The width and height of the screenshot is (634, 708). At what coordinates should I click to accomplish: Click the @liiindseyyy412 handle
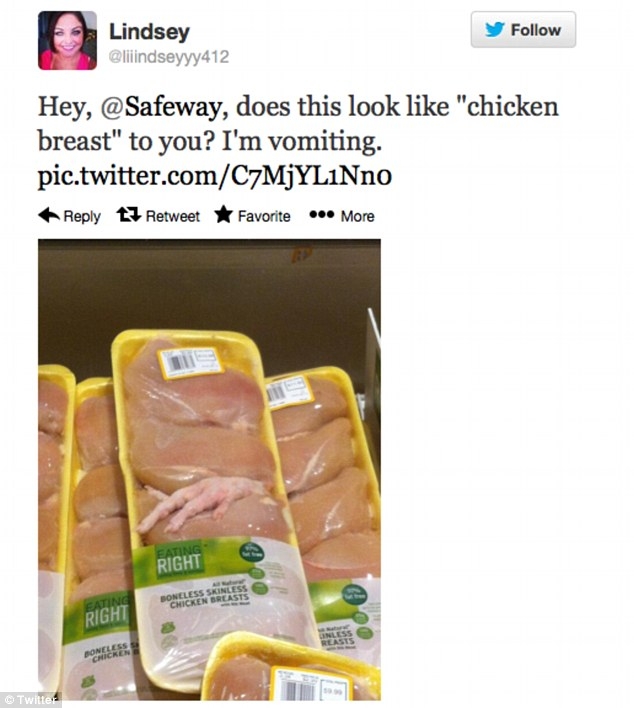(169, 57)
